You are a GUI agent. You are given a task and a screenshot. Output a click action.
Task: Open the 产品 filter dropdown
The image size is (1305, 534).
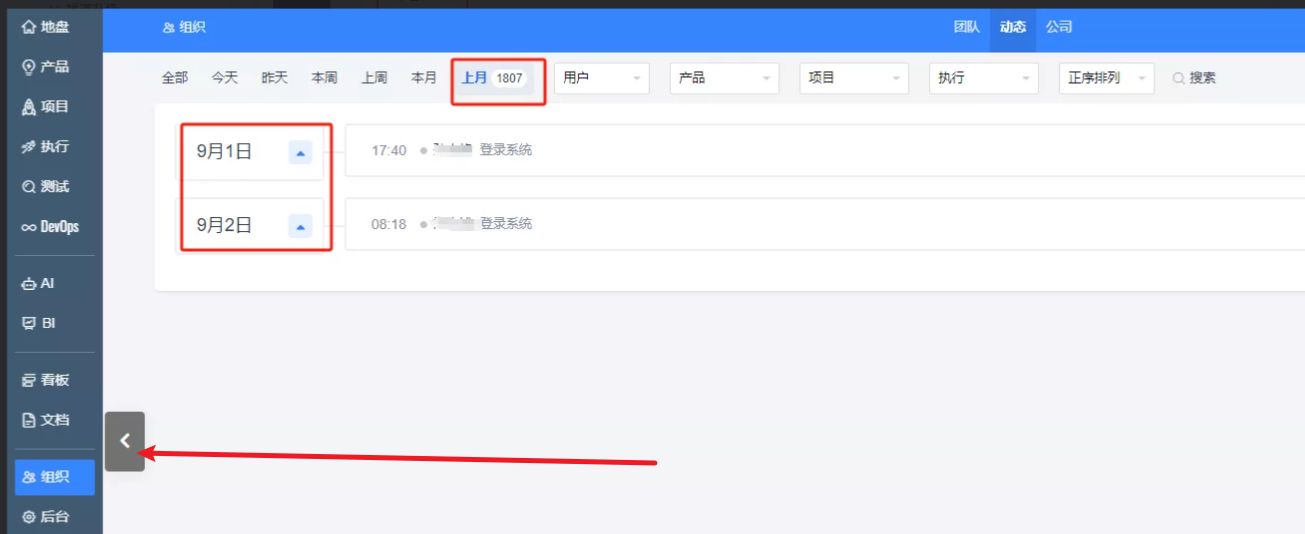point(725,78)
